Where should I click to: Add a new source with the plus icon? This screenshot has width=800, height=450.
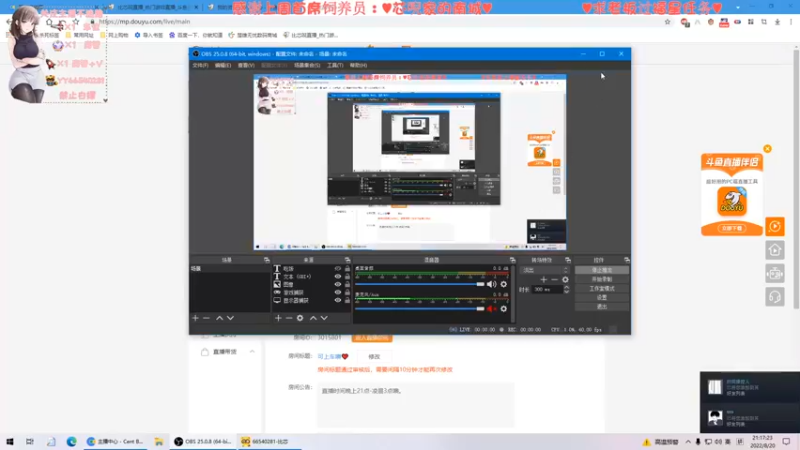pyautogui.click(x=278, y=318)
